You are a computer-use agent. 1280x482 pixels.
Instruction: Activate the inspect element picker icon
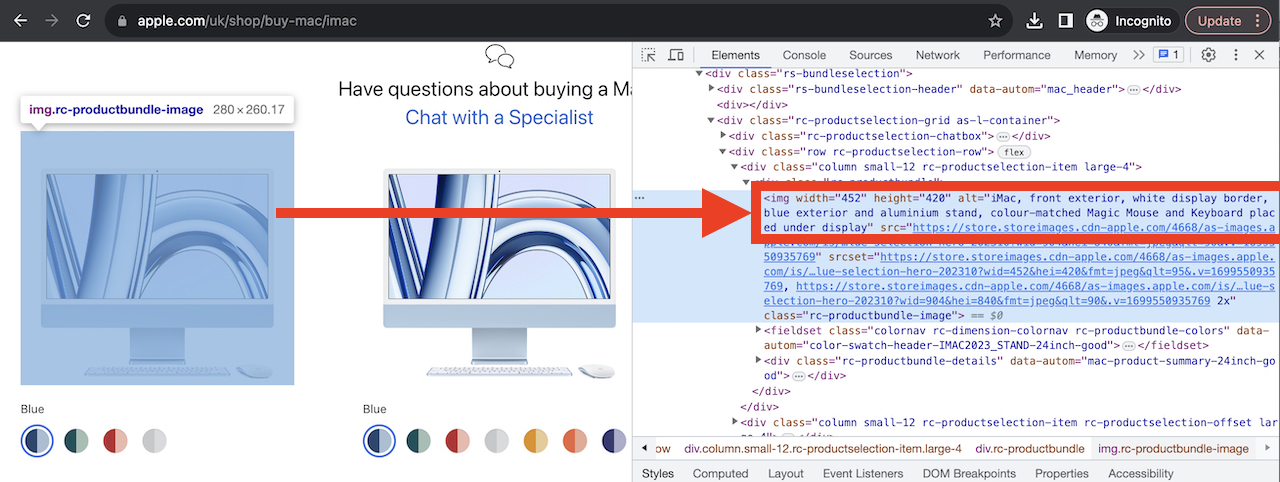[x=649, y=55]
